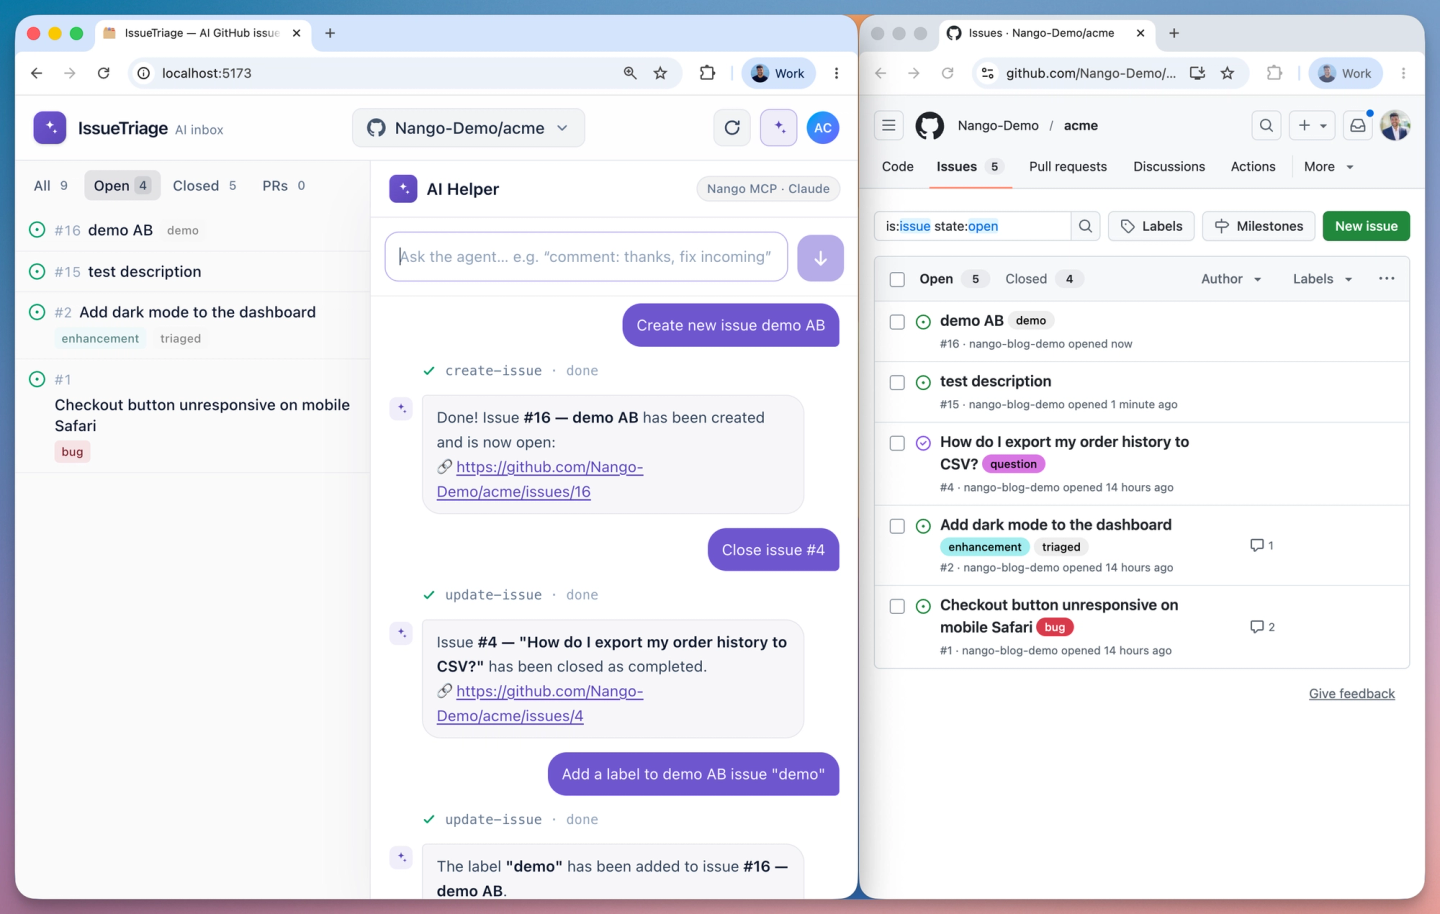This screenshot has width=1440, height=914.
Task: Click the Give feedback link
Action: pyautogui.click(x=1351, y=694)
